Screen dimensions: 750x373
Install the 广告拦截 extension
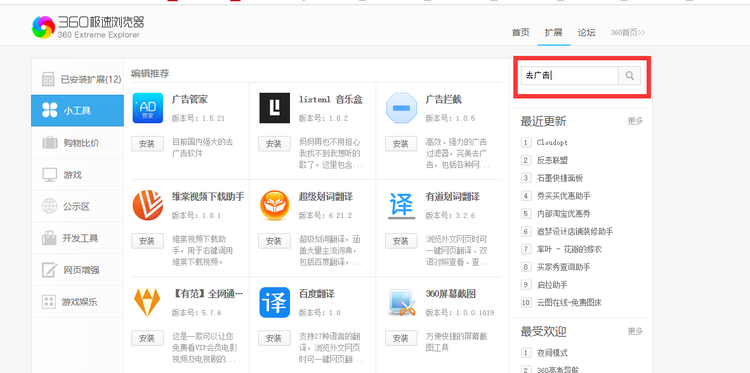pyautogui.click(x=401, y=144)
